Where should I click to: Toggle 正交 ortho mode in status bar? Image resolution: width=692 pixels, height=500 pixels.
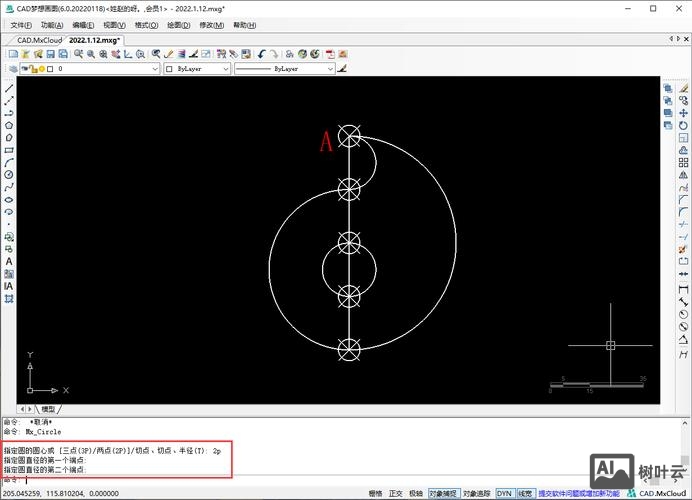pos(396,493)
